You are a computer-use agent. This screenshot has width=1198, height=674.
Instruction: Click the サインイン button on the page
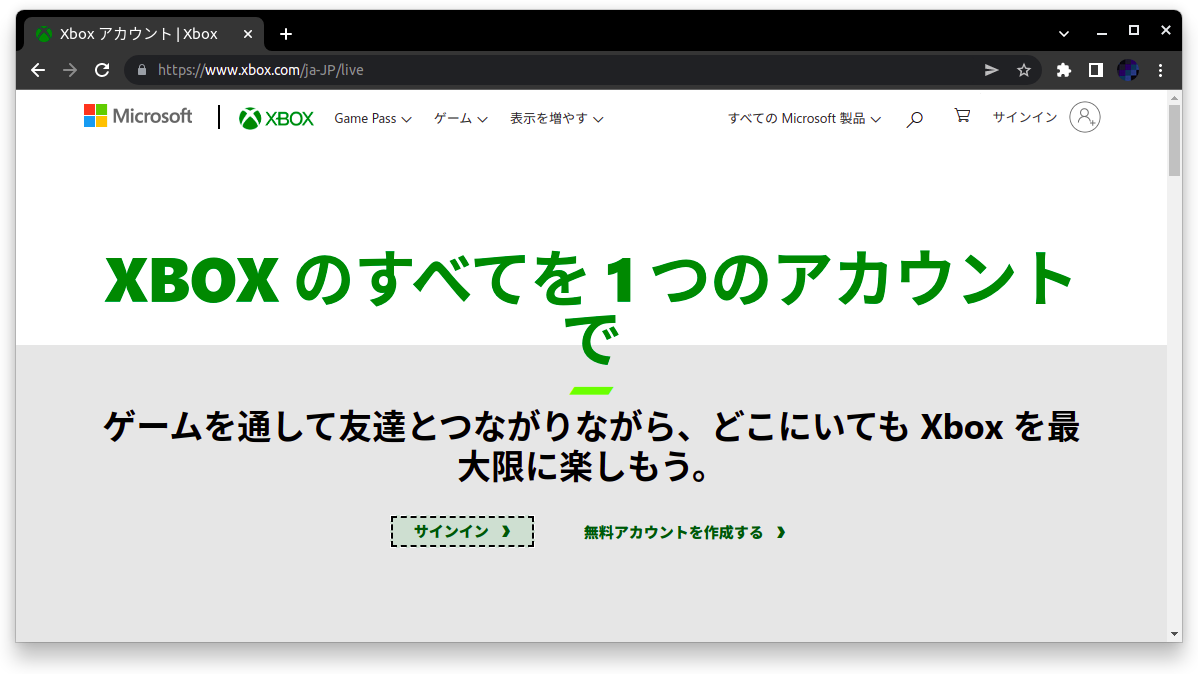(x=462, y=531)
